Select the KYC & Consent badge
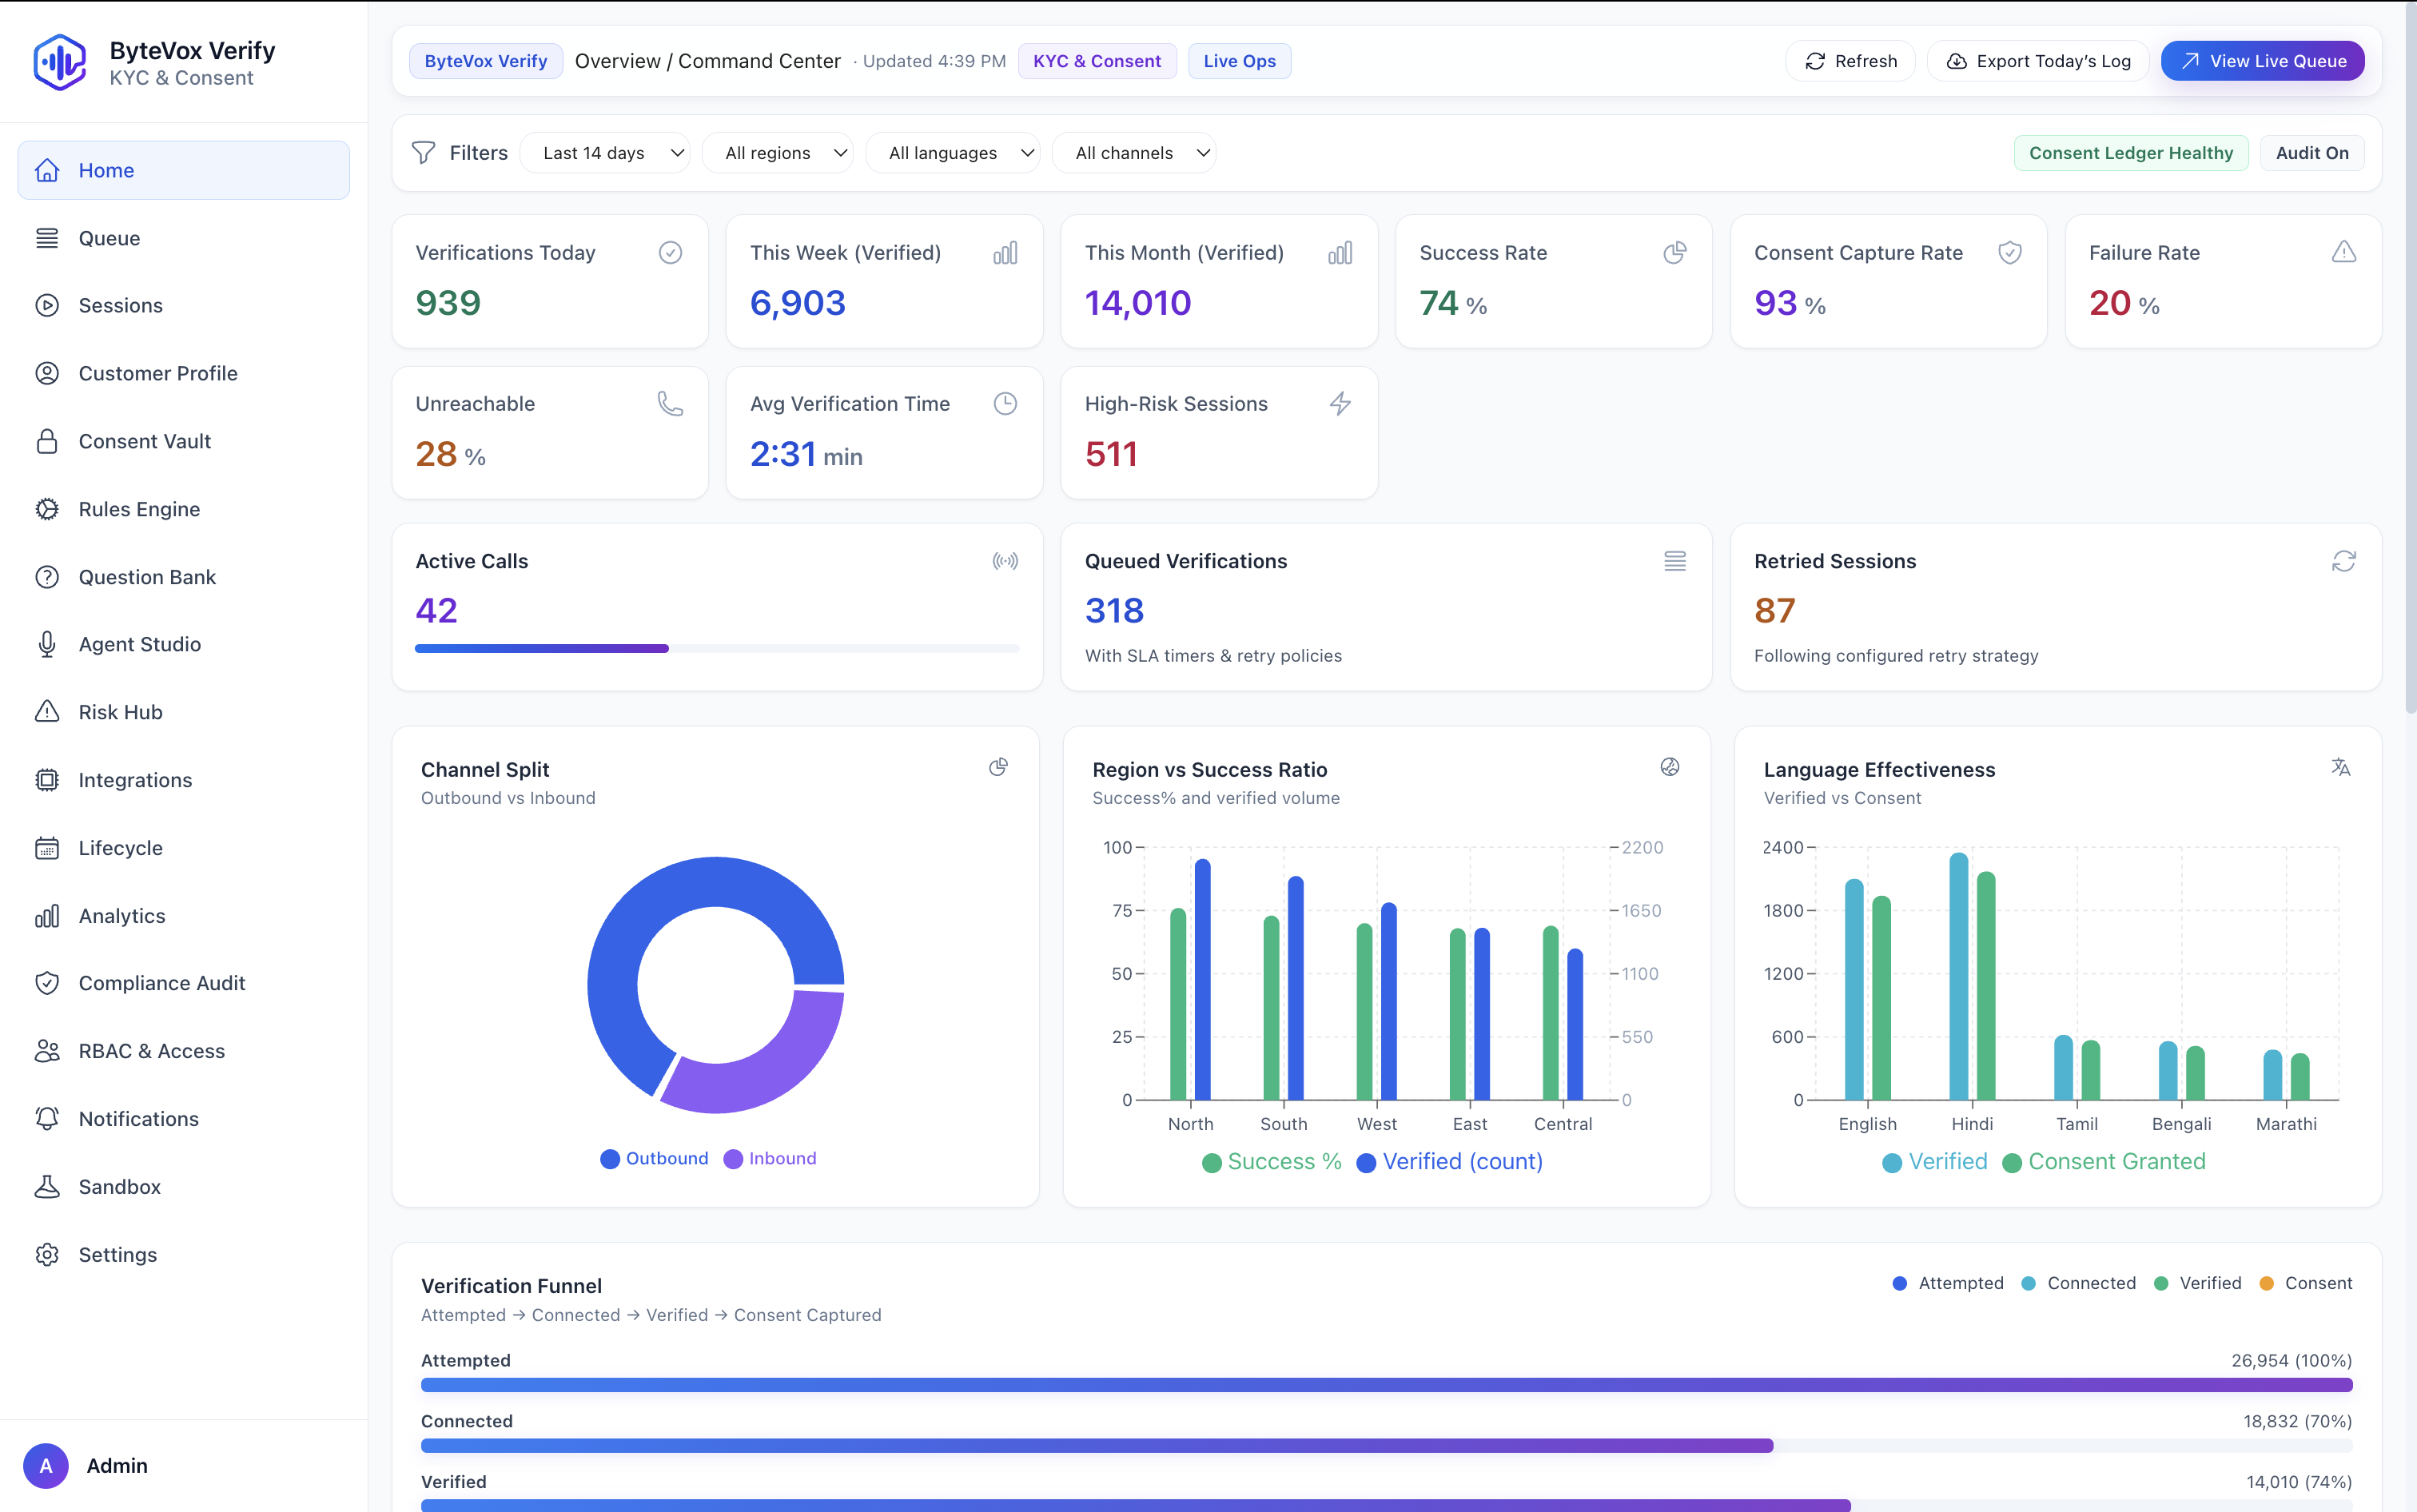 coord(1096,61)
